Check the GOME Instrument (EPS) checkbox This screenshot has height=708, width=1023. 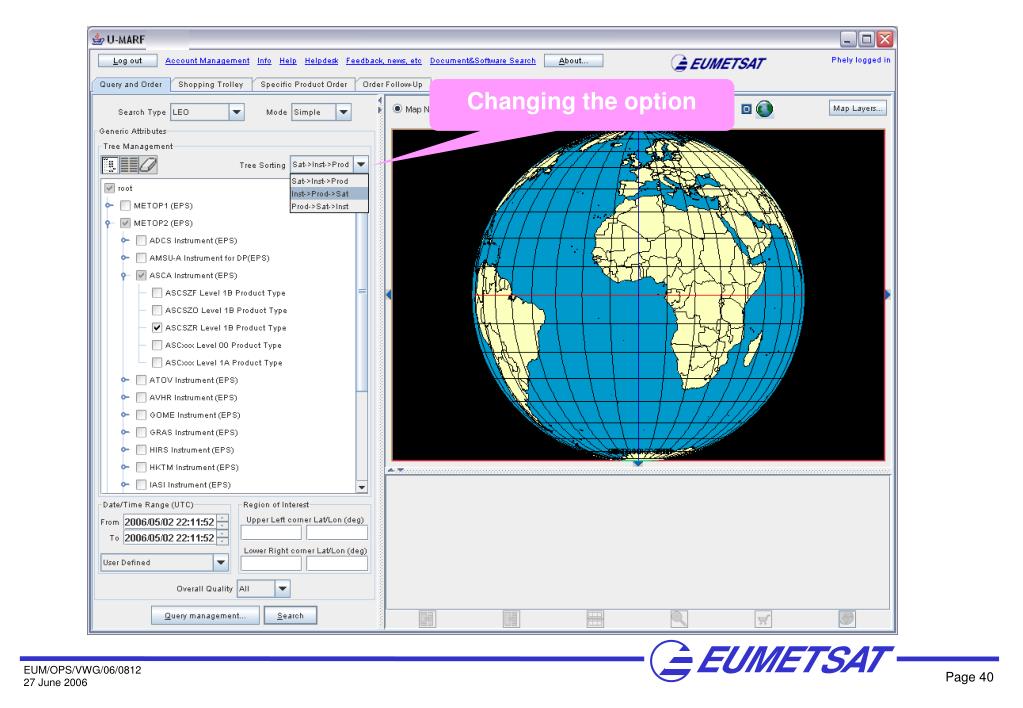click(x=141, y=415)
